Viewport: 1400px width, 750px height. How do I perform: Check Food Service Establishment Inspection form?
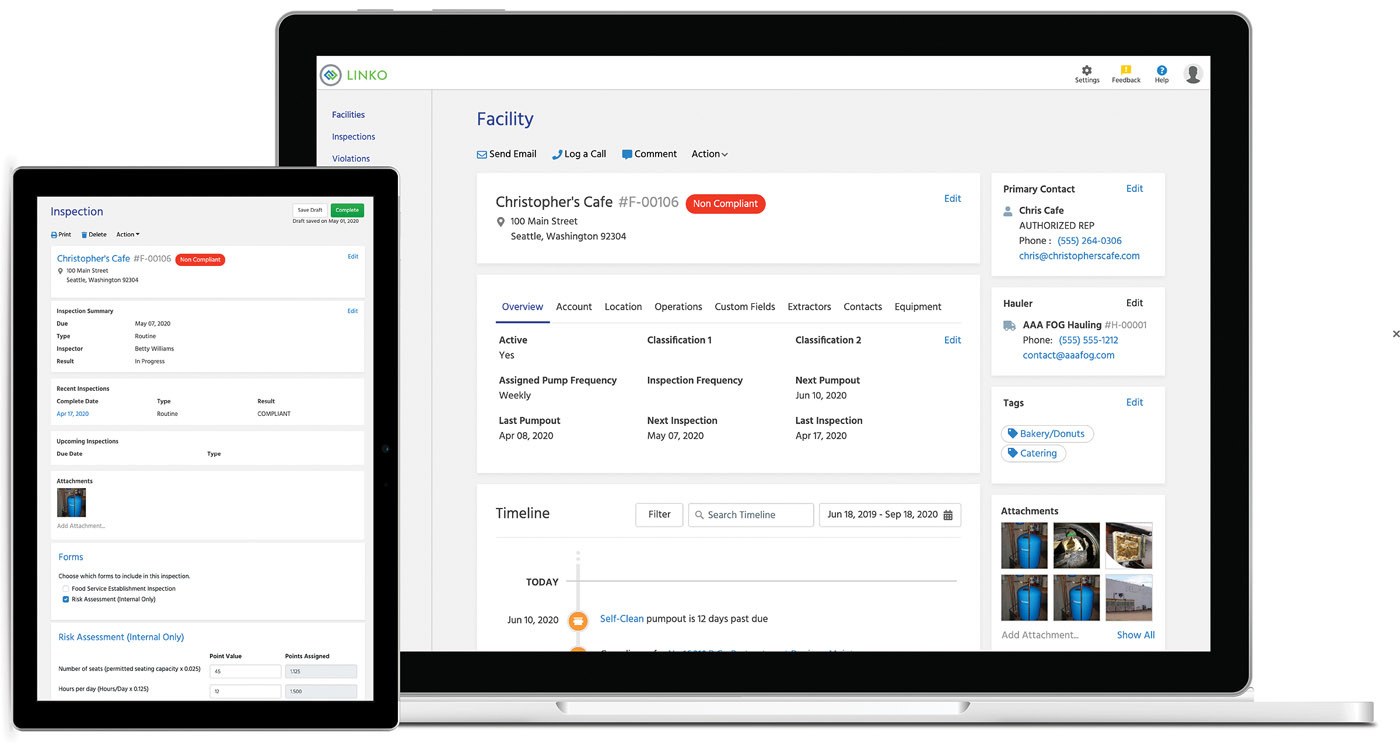(66, 589)
